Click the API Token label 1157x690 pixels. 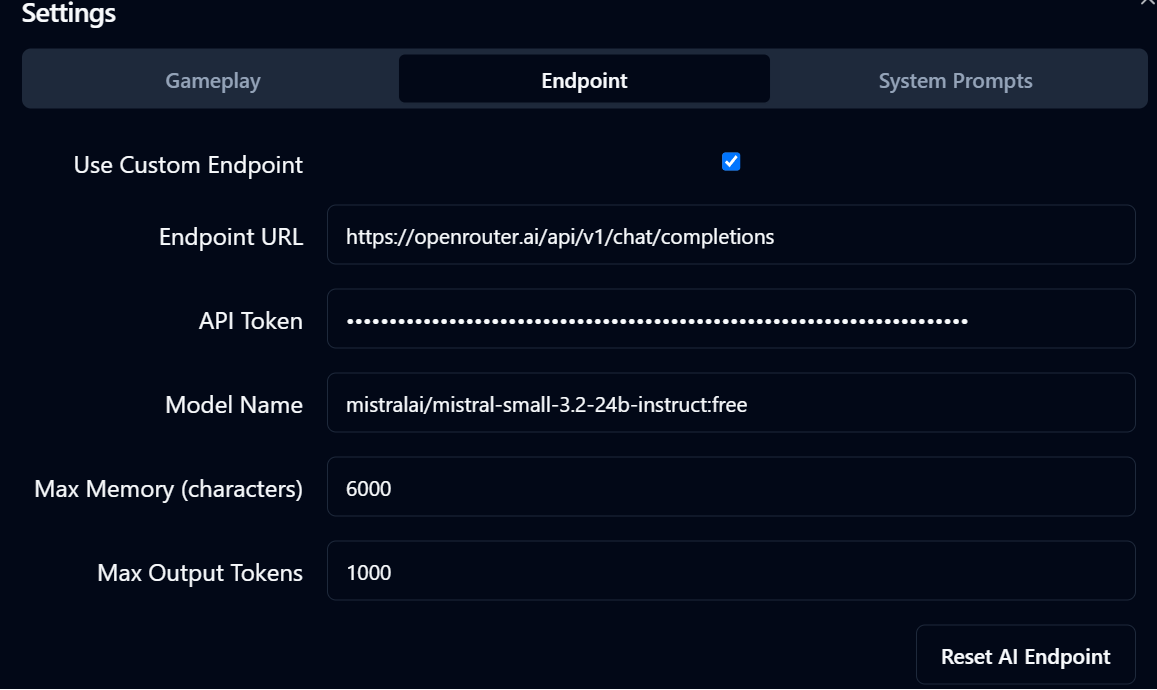pyautogui.click(x=250, y=321)
